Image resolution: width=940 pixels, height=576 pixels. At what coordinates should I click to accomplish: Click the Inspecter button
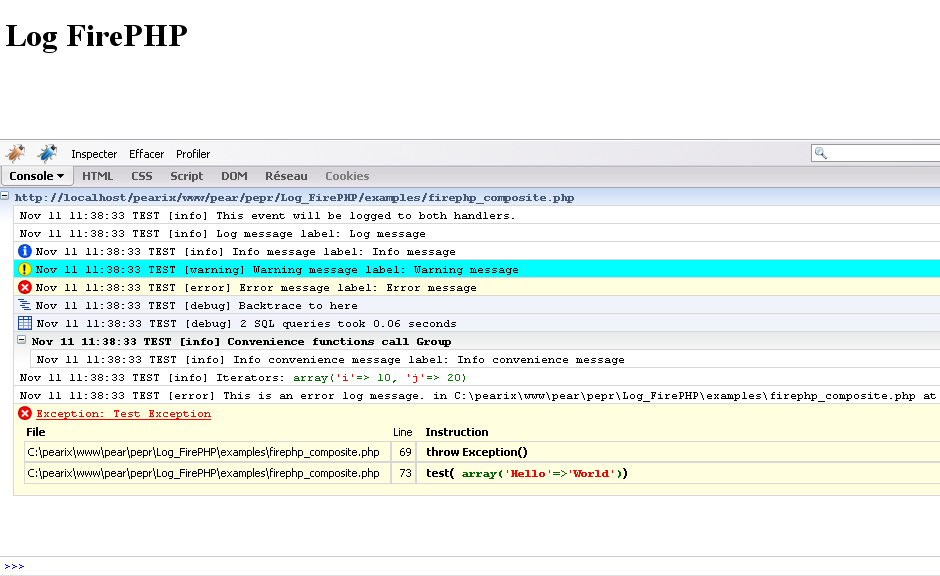(94, 154)
